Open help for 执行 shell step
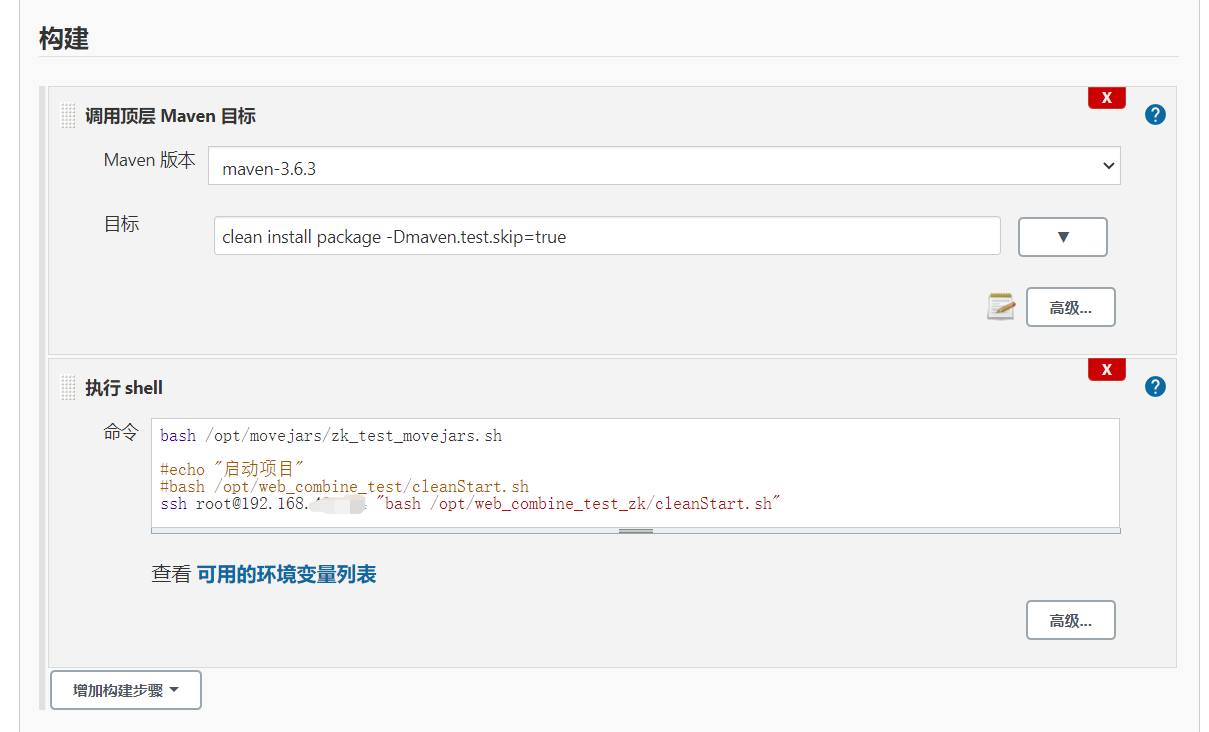This screenshot has width=1209, height=732. coord(1155,387)
